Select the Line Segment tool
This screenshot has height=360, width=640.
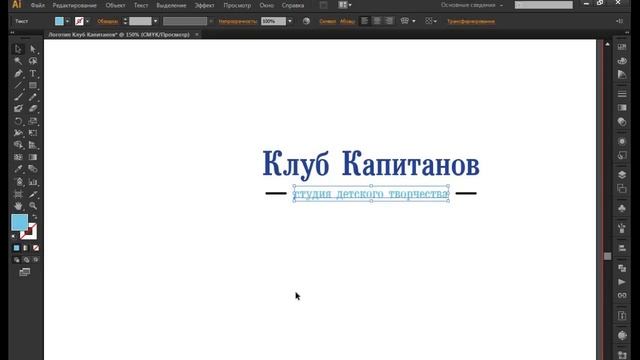(x=18, y=85)
